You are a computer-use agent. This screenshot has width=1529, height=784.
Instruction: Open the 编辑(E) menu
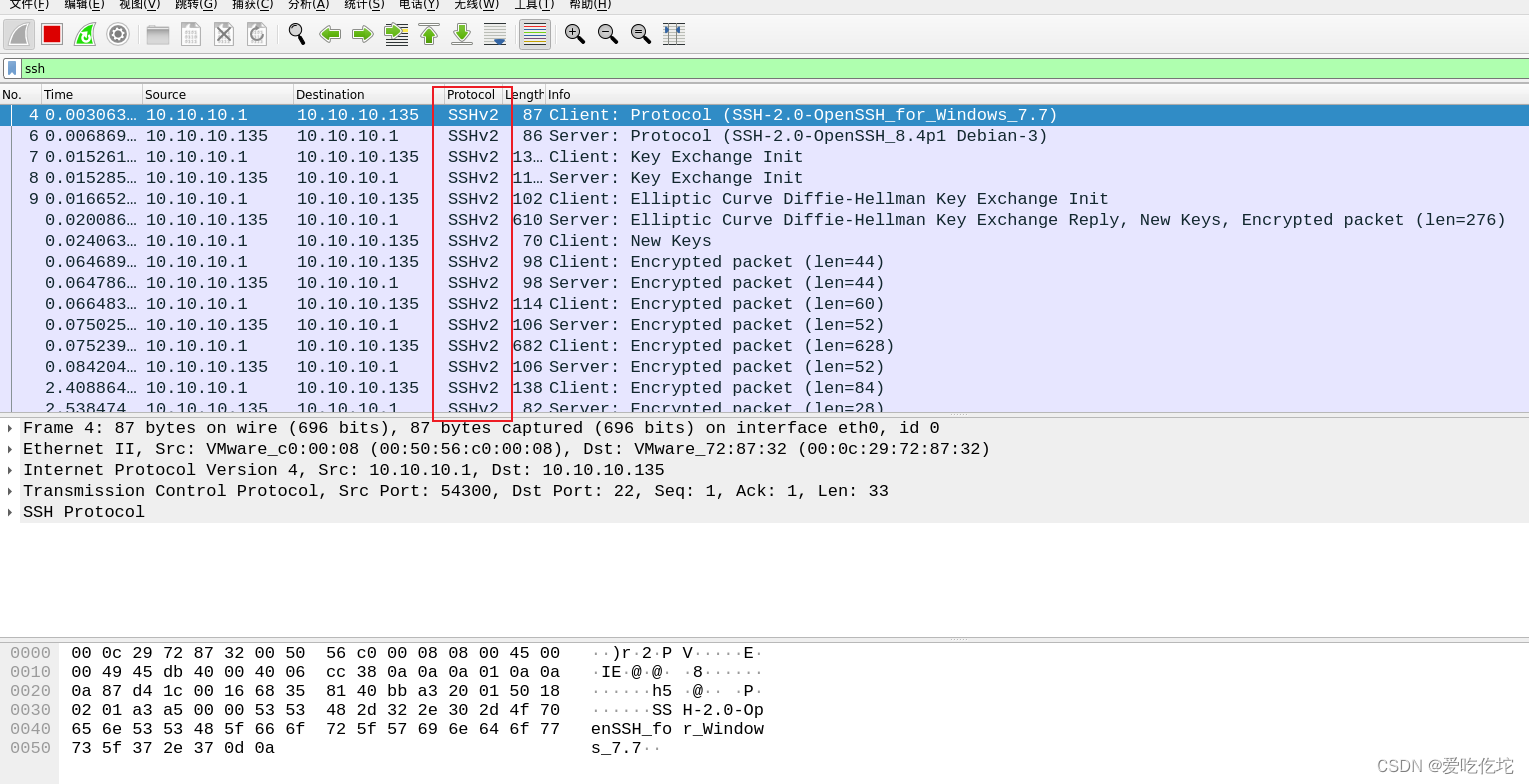[x=84, y=5]
